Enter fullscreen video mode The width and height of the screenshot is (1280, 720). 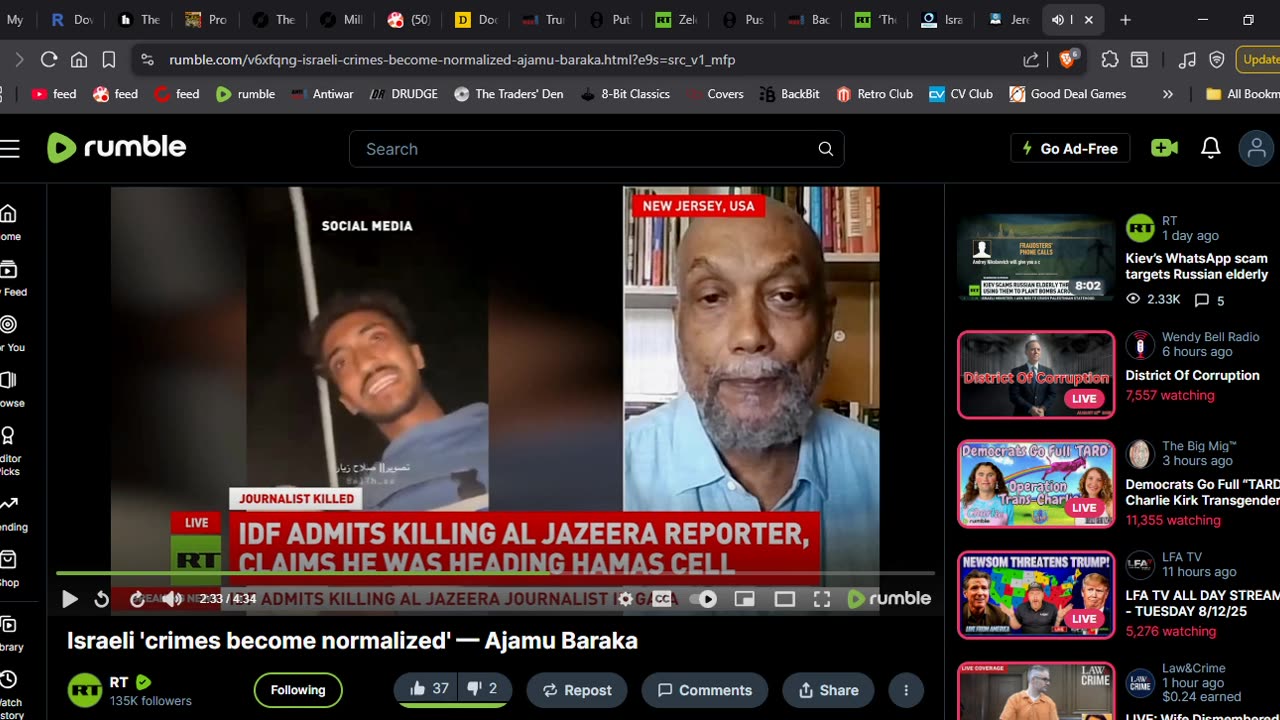[x=822, y=599]
